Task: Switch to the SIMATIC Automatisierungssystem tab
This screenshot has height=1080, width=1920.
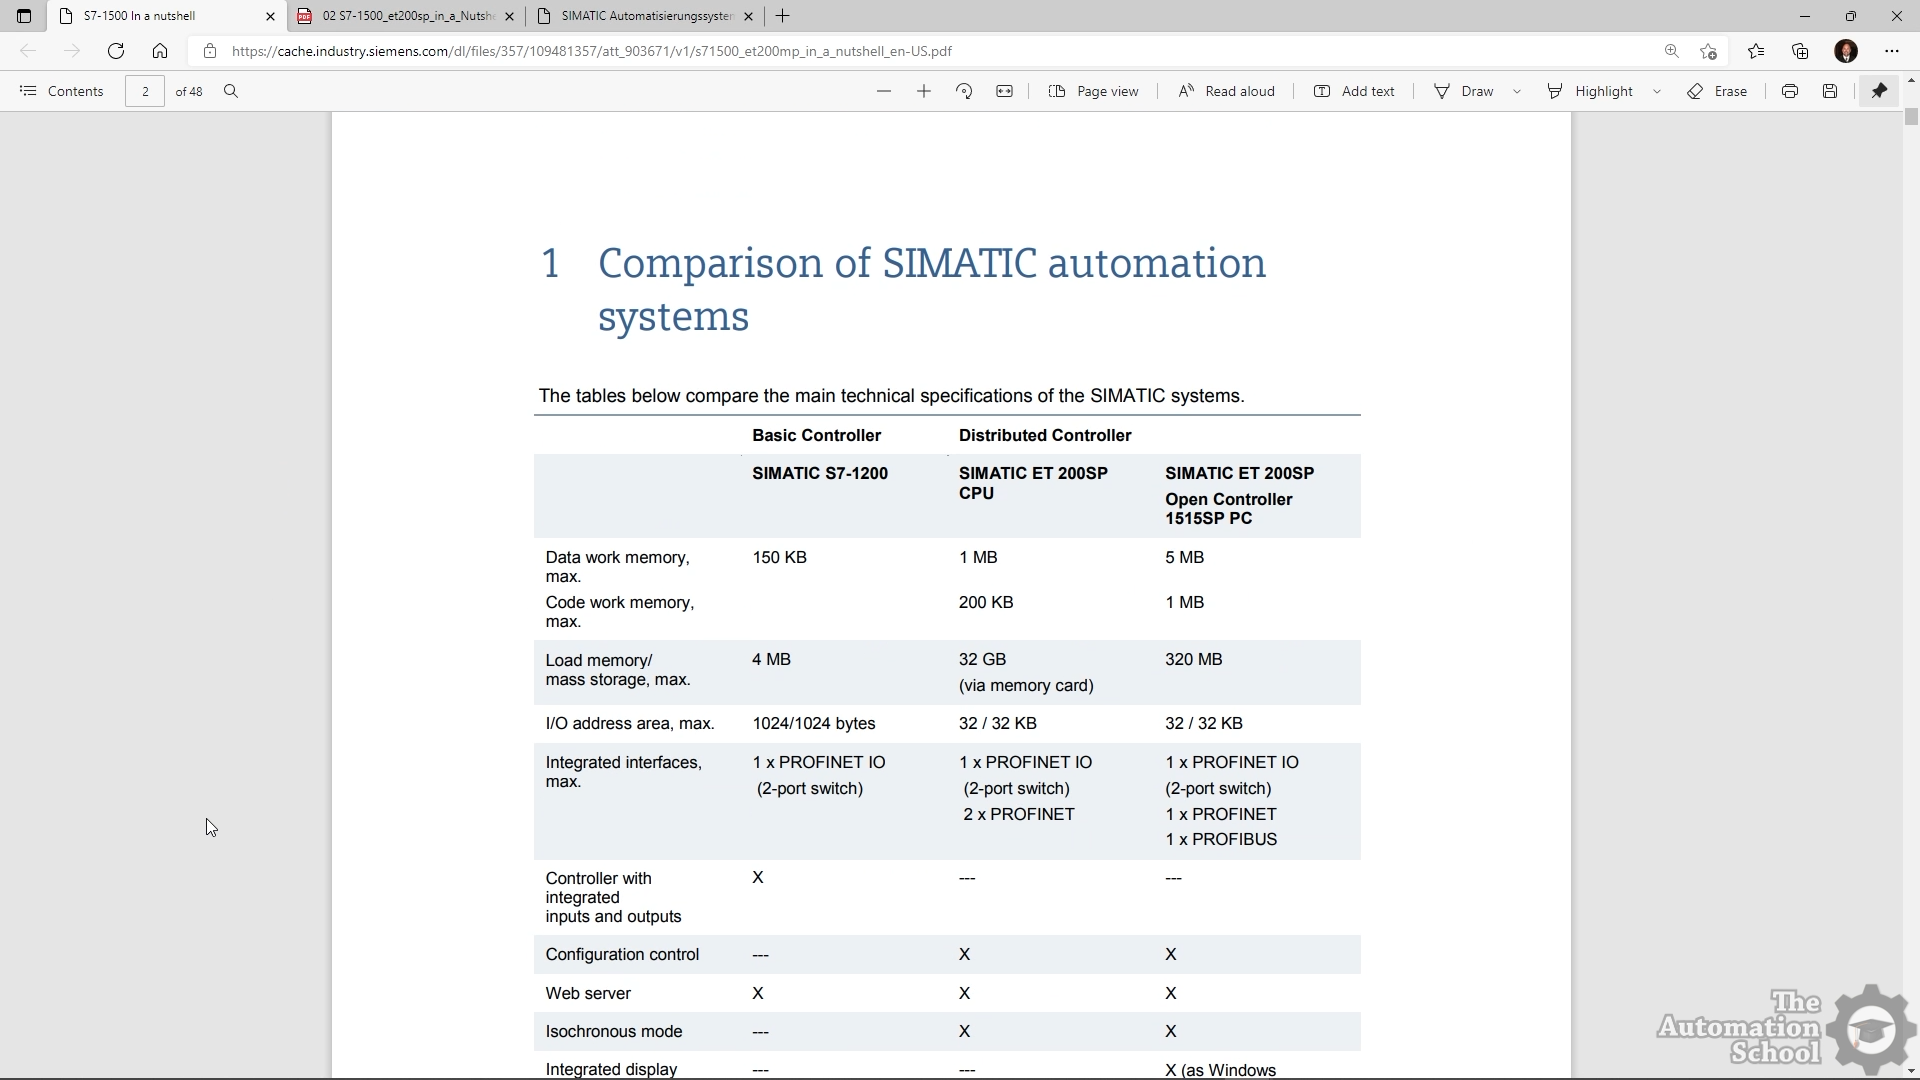Action: 645,16
